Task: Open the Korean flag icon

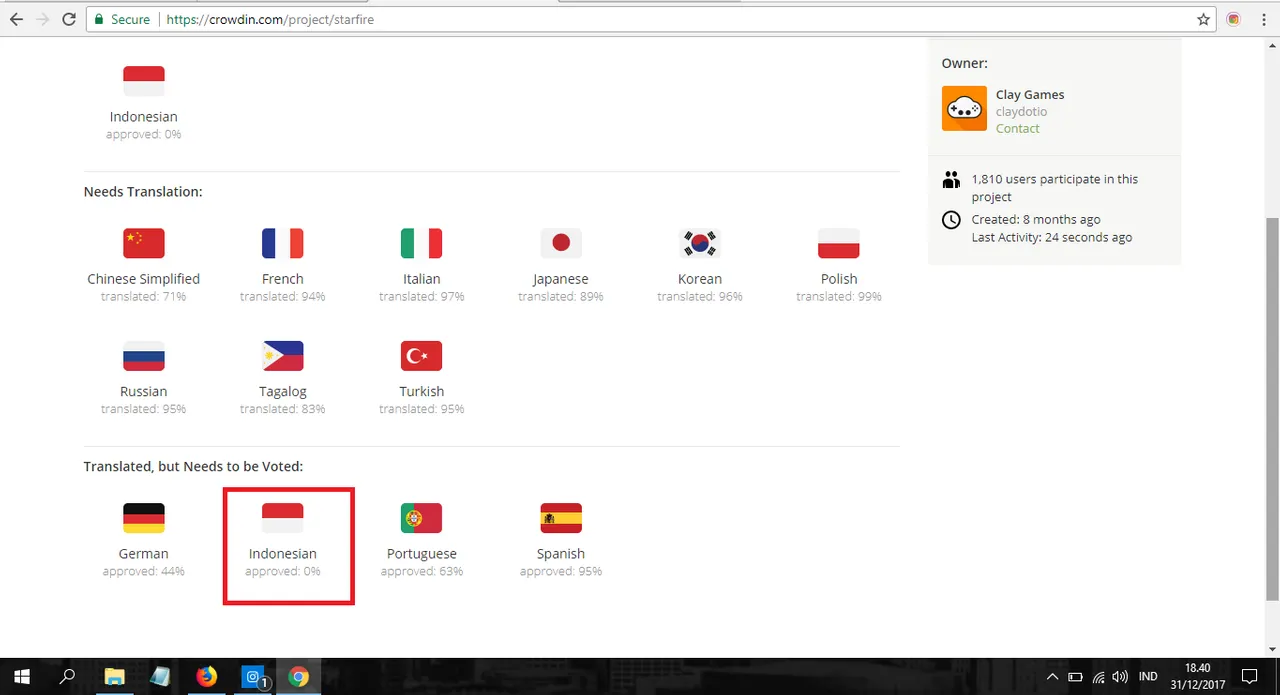Action: [x=700, y=243]
